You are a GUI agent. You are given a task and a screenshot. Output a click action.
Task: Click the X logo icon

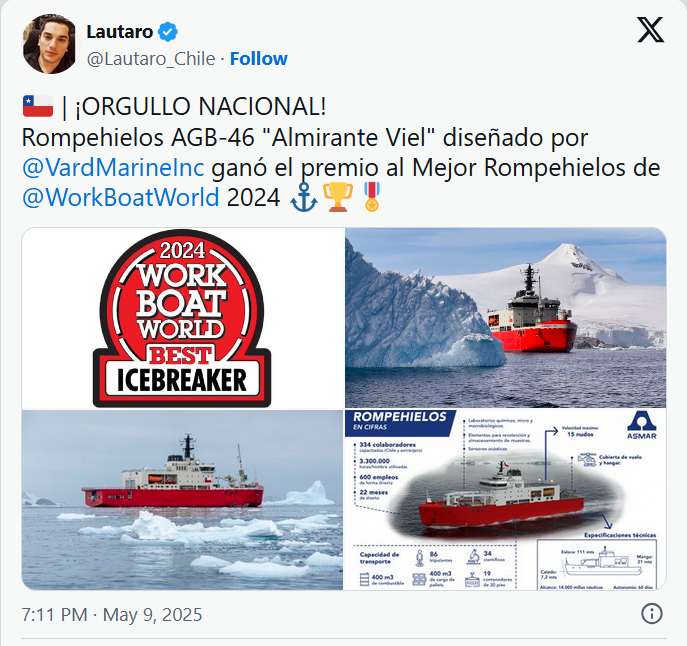click(650, 30)
